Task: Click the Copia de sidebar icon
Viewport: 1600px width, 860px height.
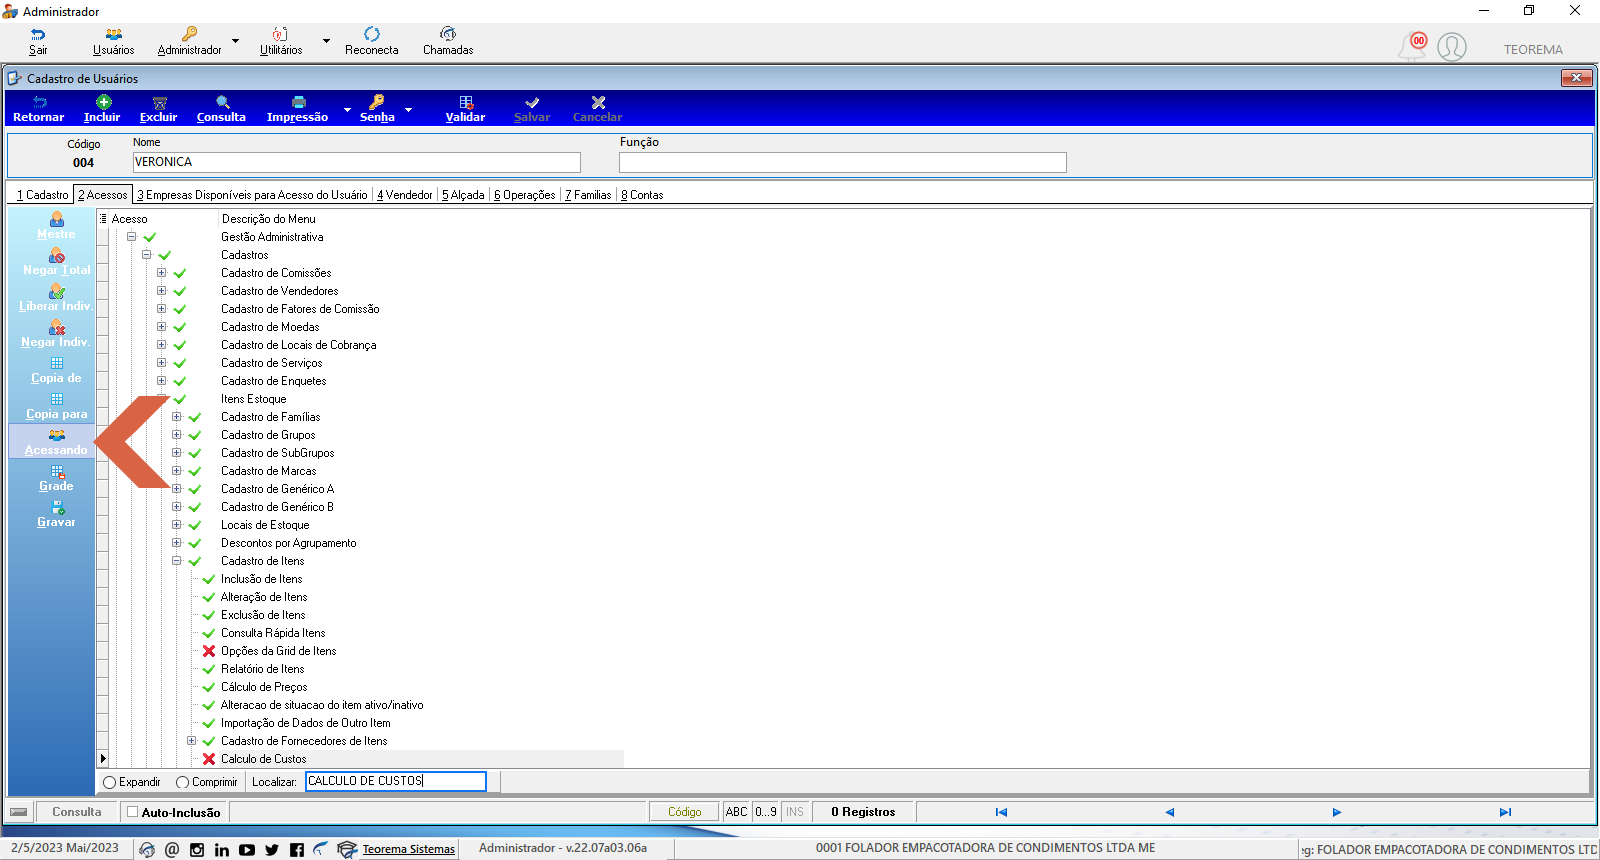Action: (57, 363)
